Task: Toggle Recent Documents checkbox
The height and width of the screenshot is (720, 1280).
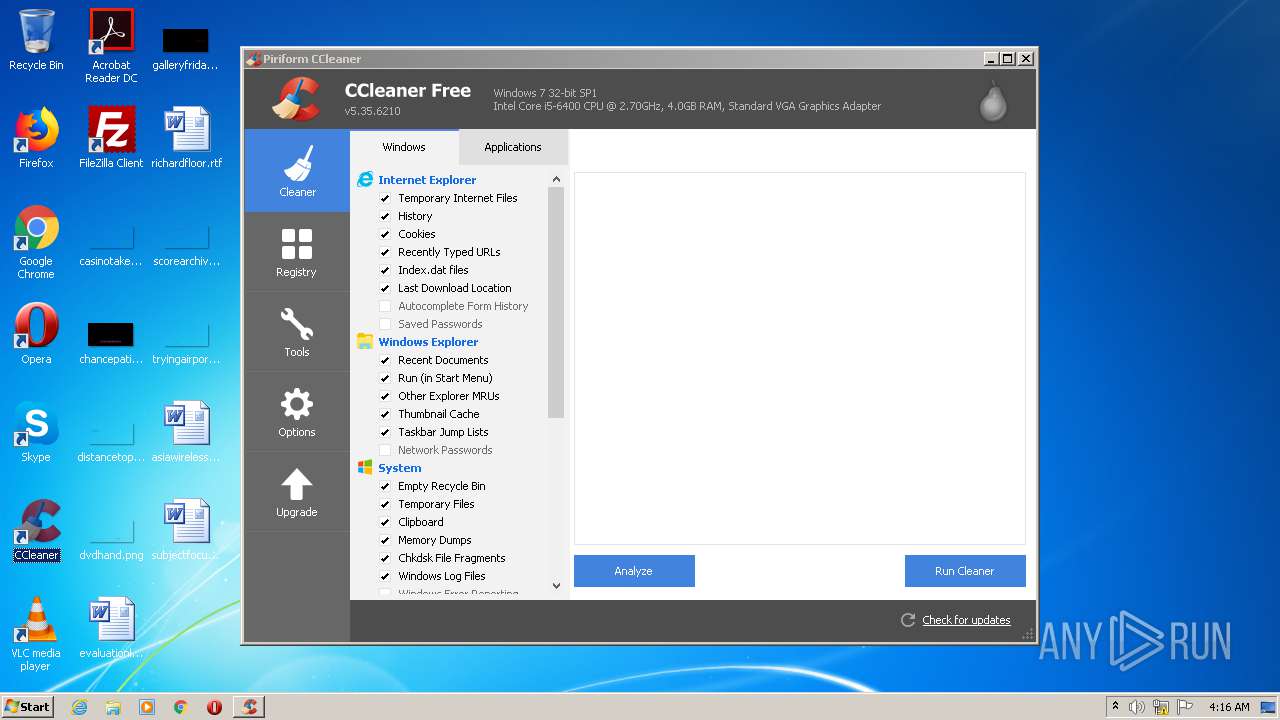Action: tap(385, 360)
